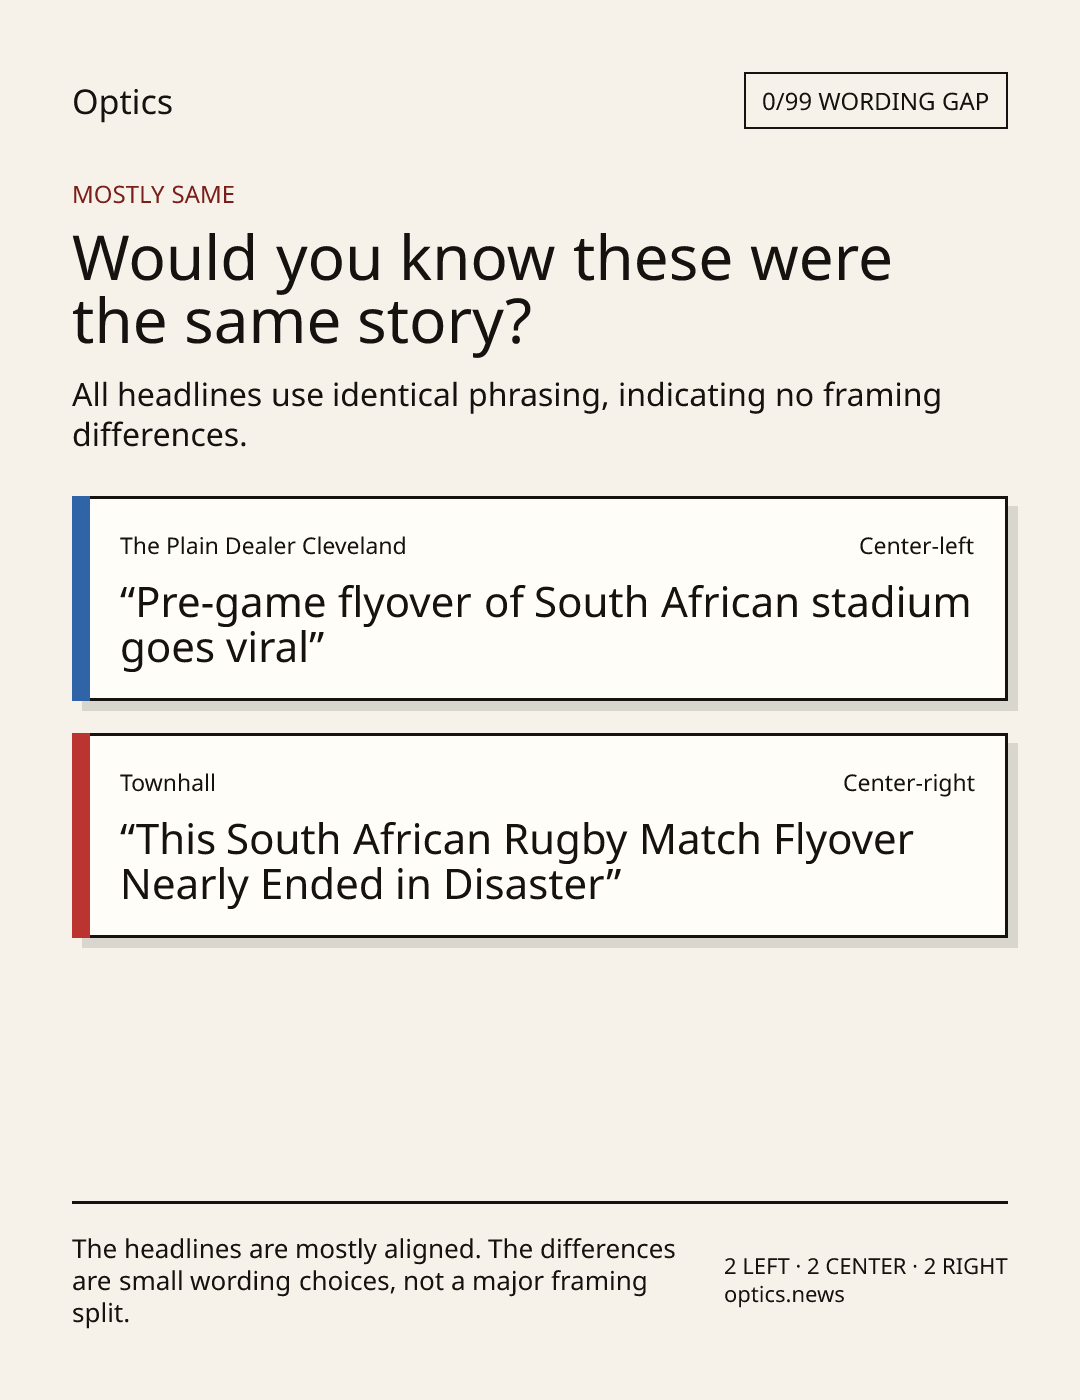Screen dimensions: 1080x1400
Task: Select the Center-right bias label
Action: [908, 783]
